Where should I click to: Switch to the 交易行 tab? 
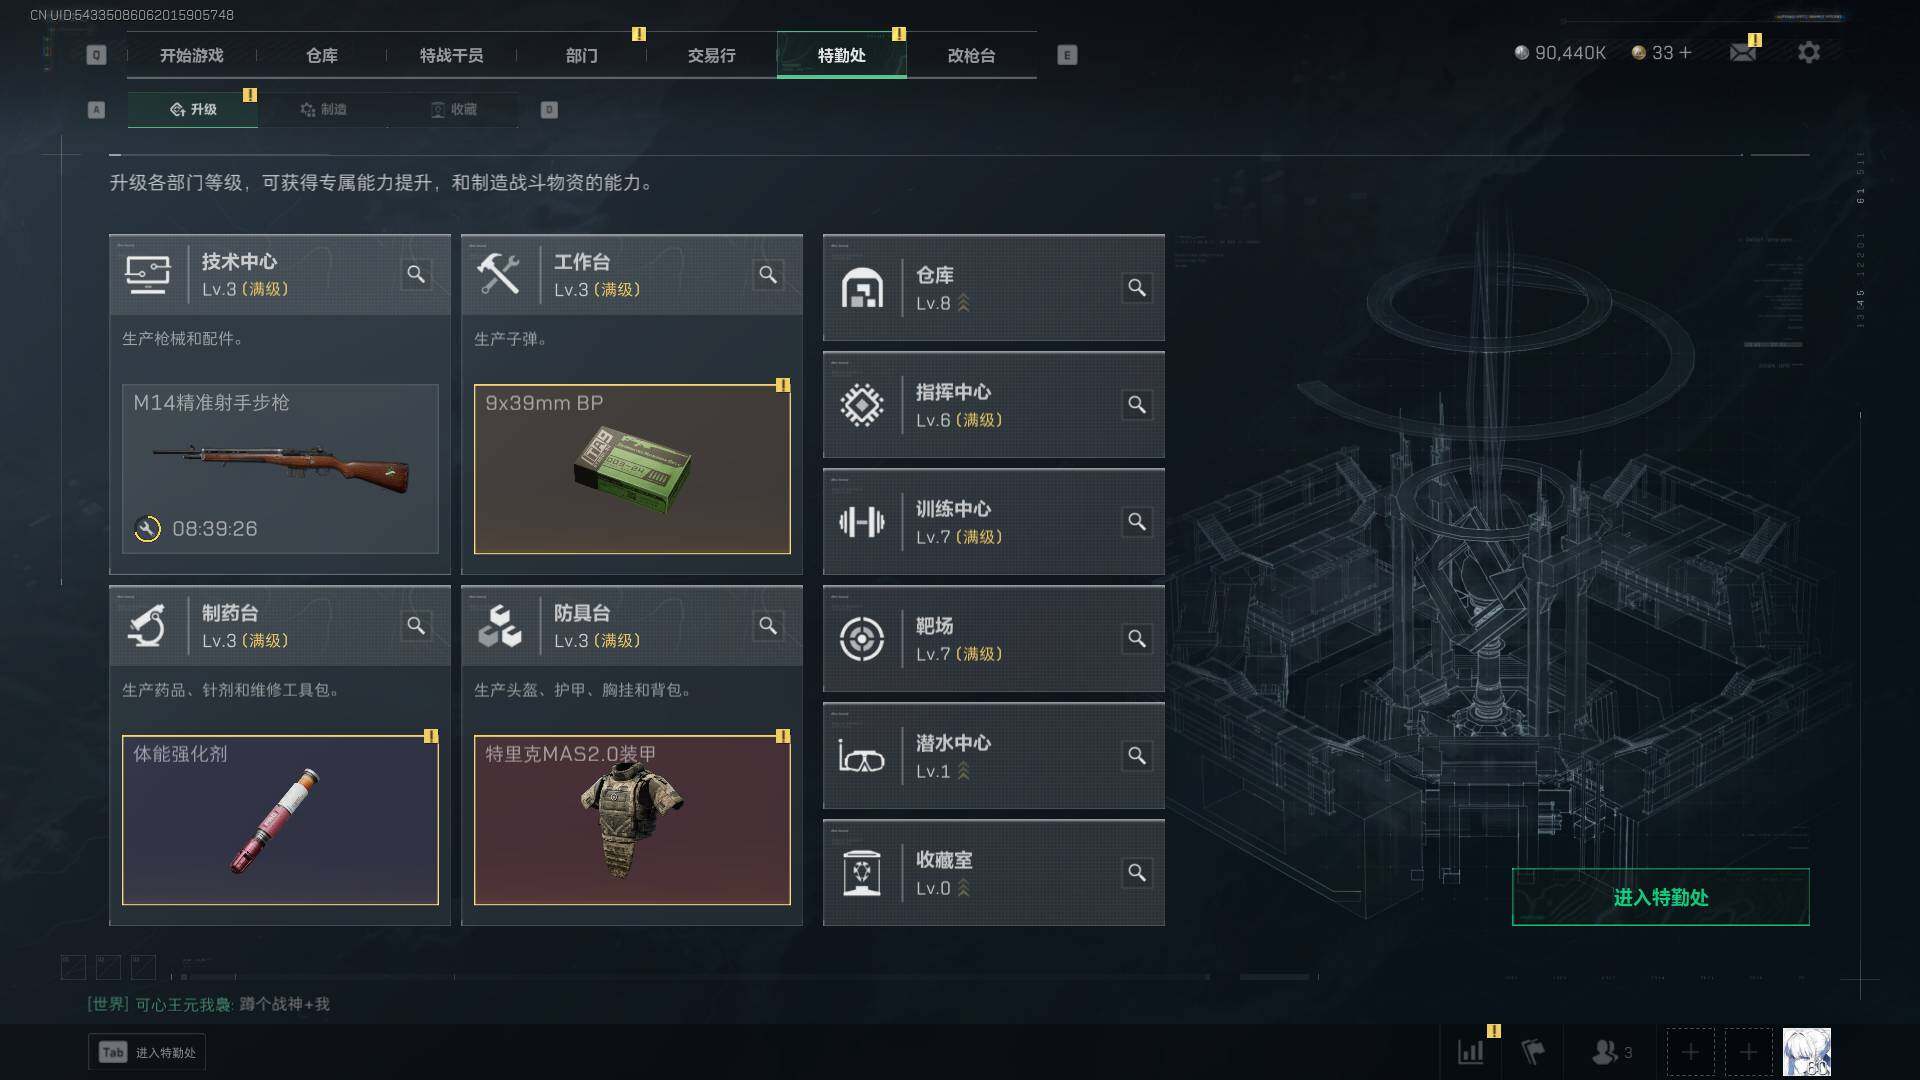711,55
